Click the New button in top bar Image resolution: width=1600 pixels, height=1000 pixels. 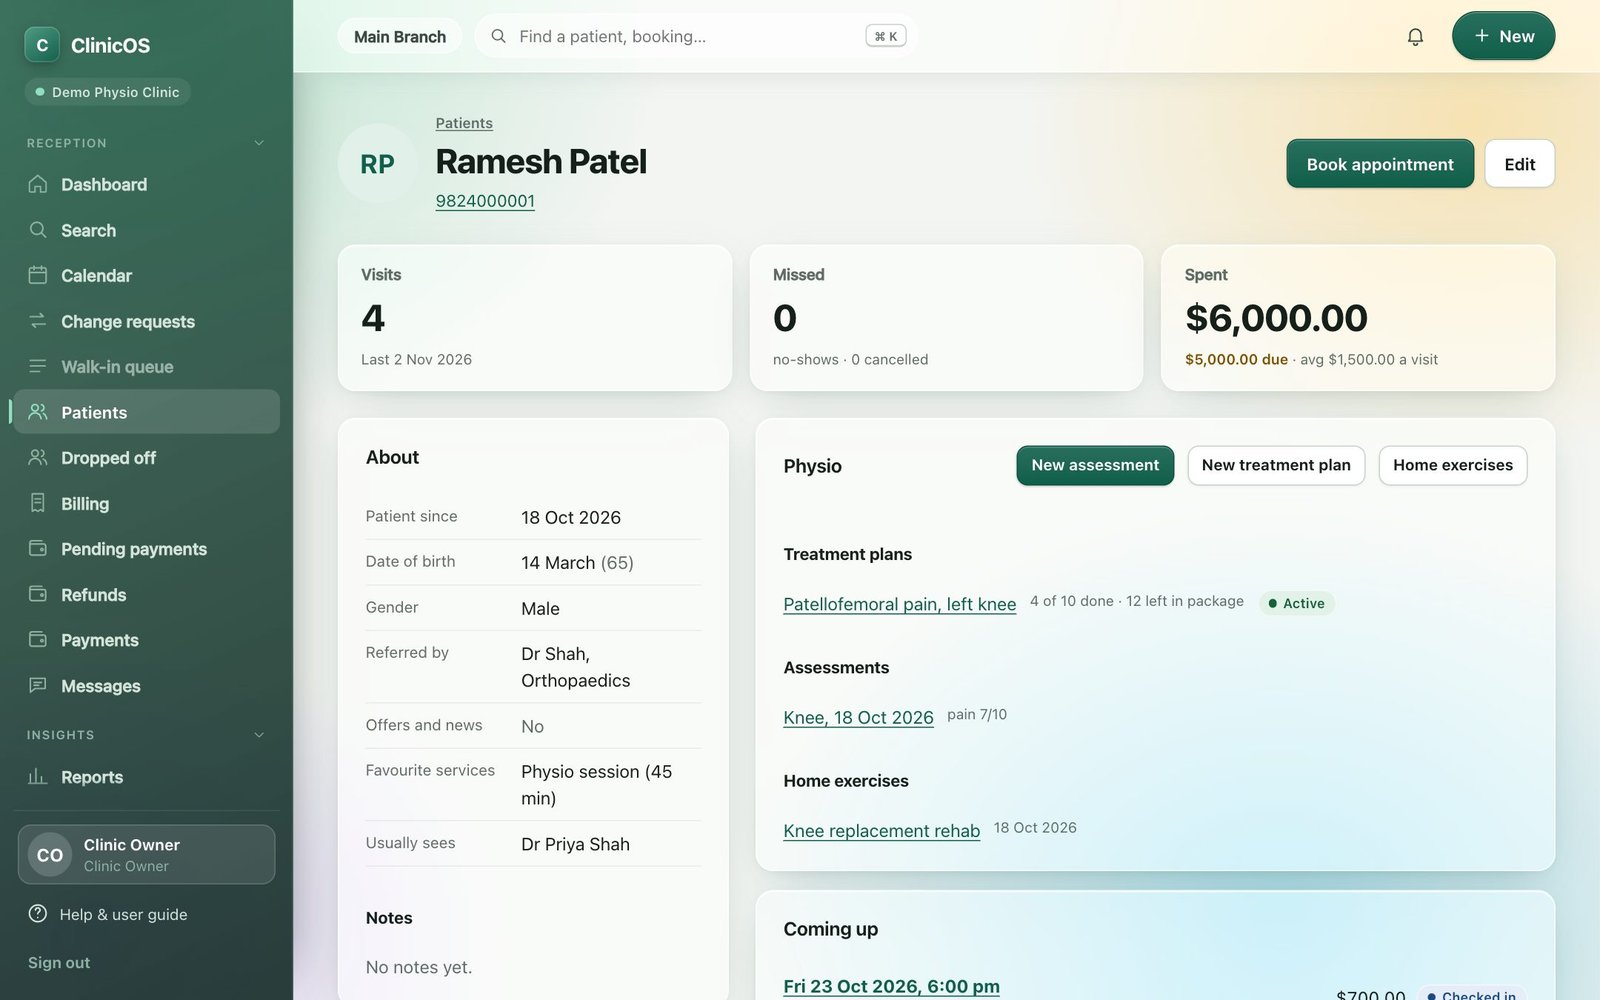pyautogui.click(x=1503, y=36)
